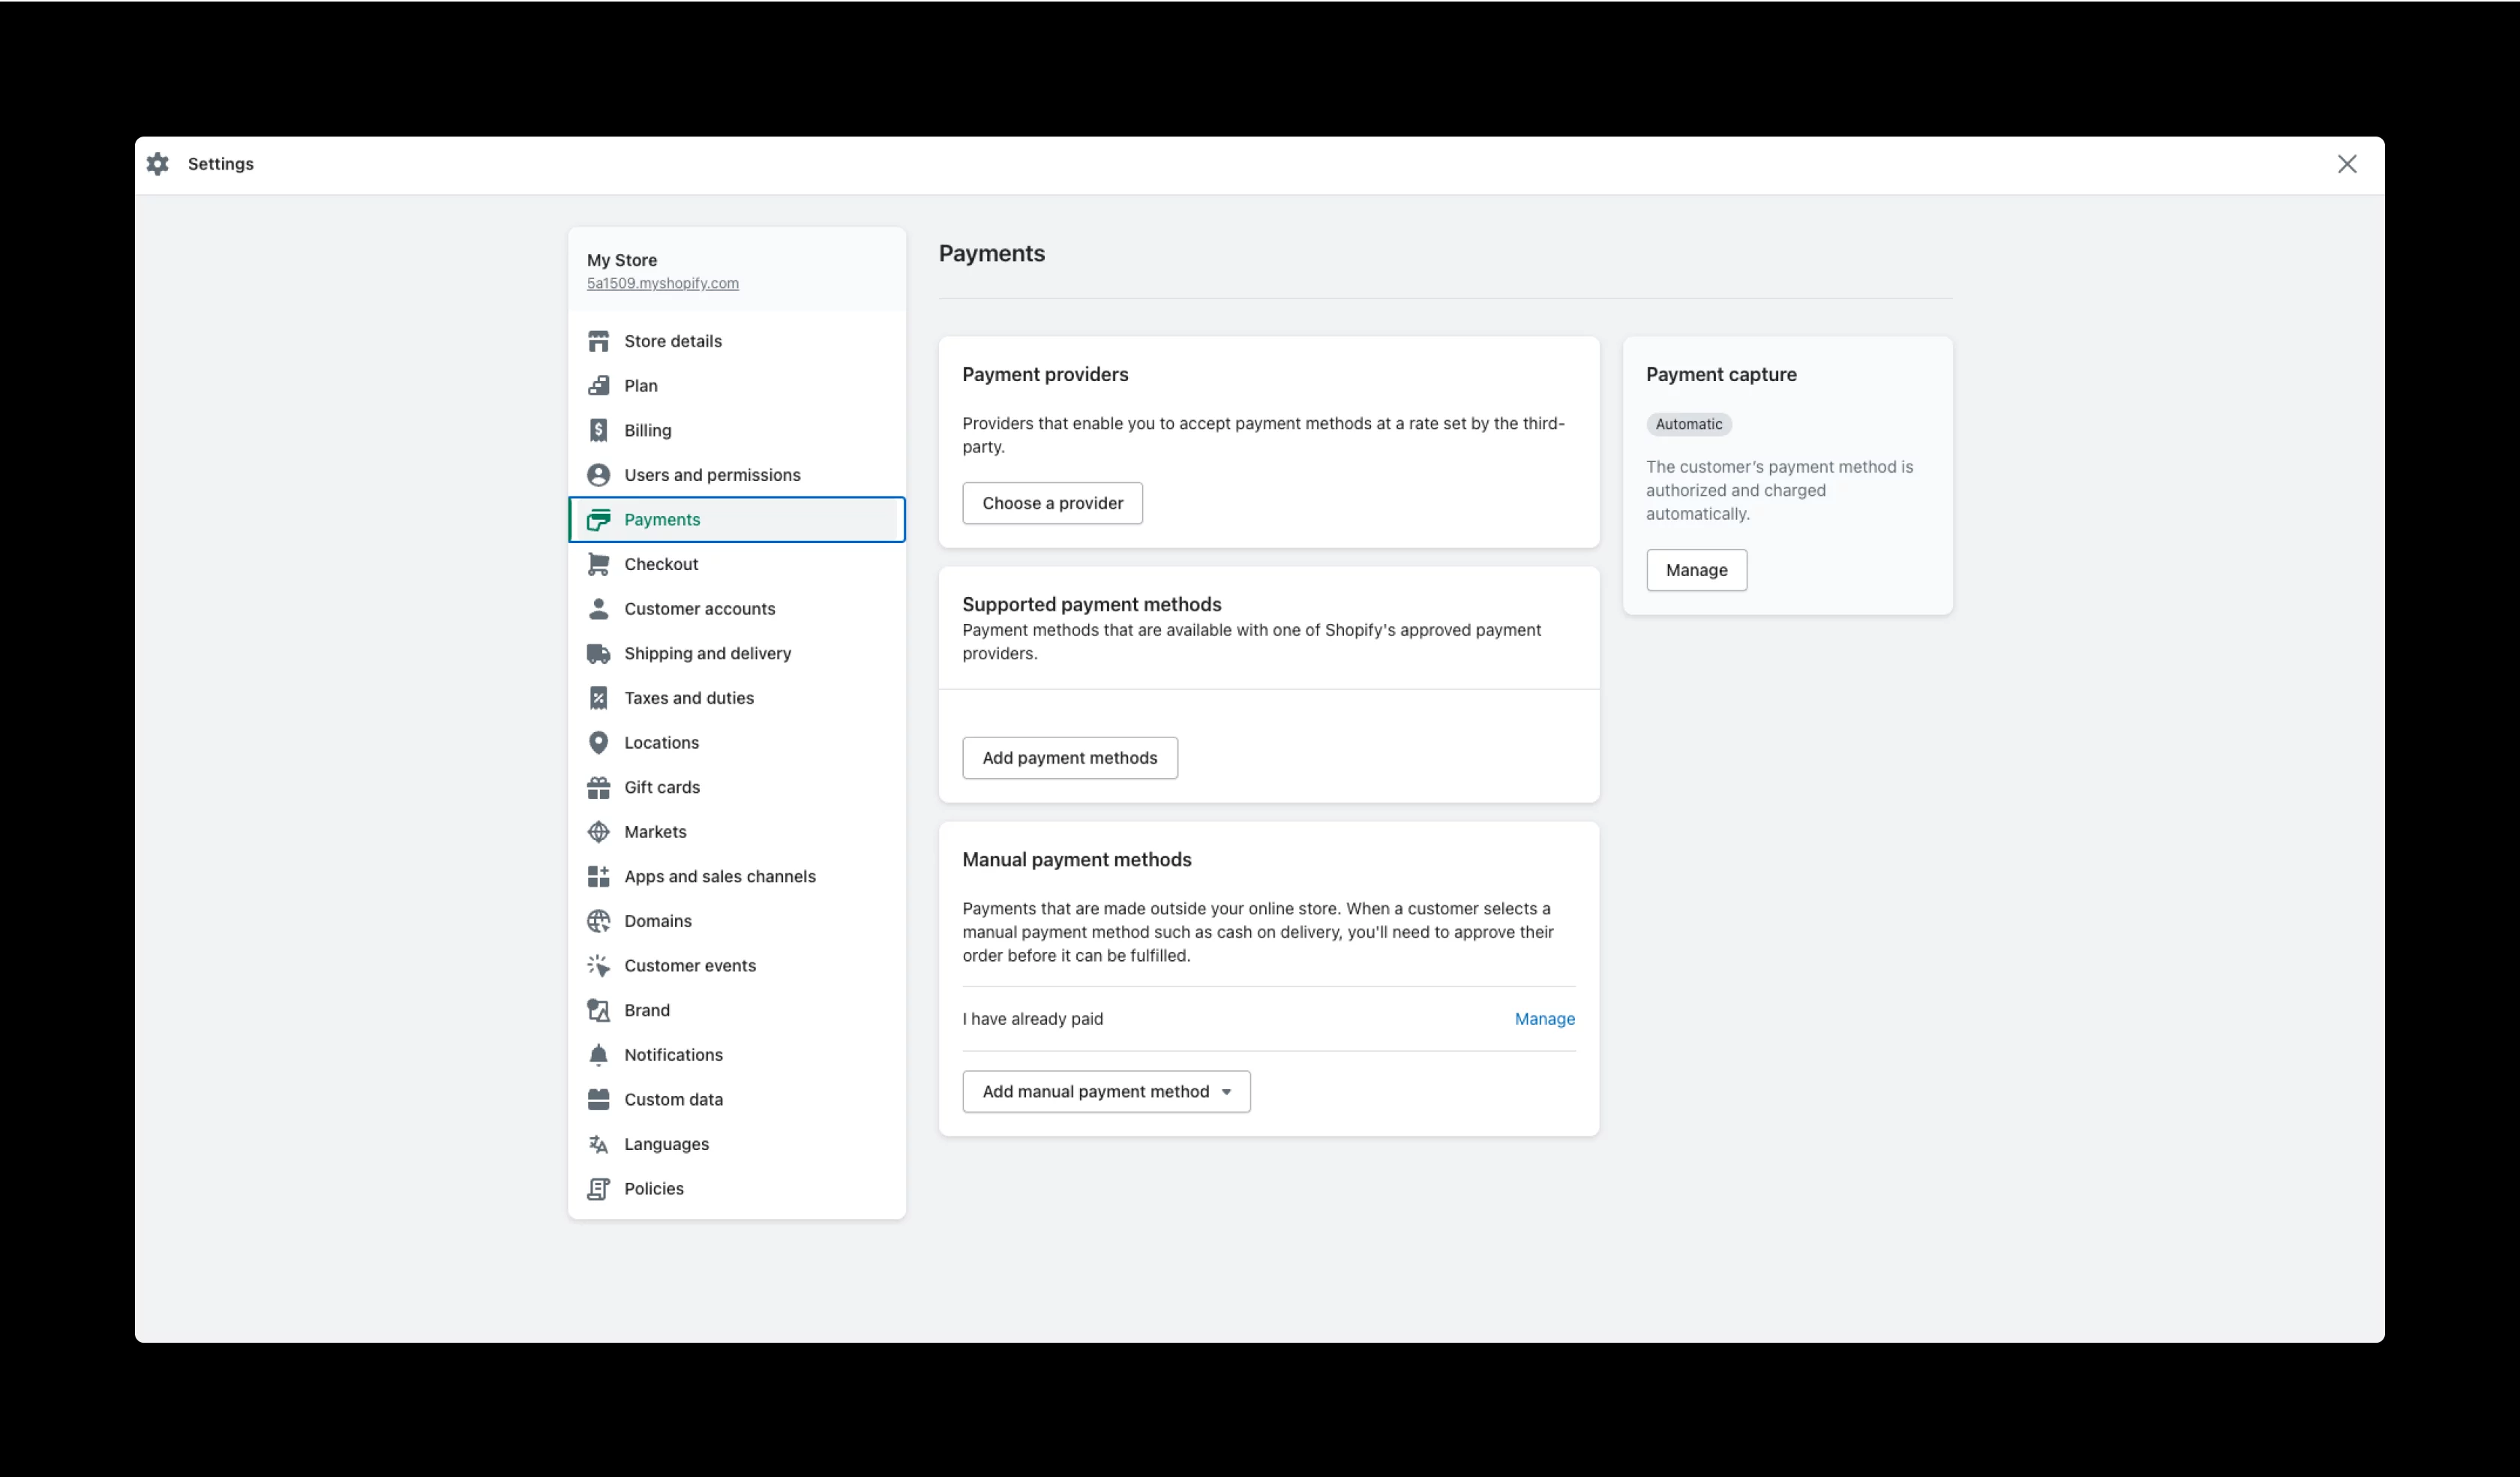Screen dimensions: 2520x1477
Task: Click the Gift cards present icon
Action: (x=598, y=787)
